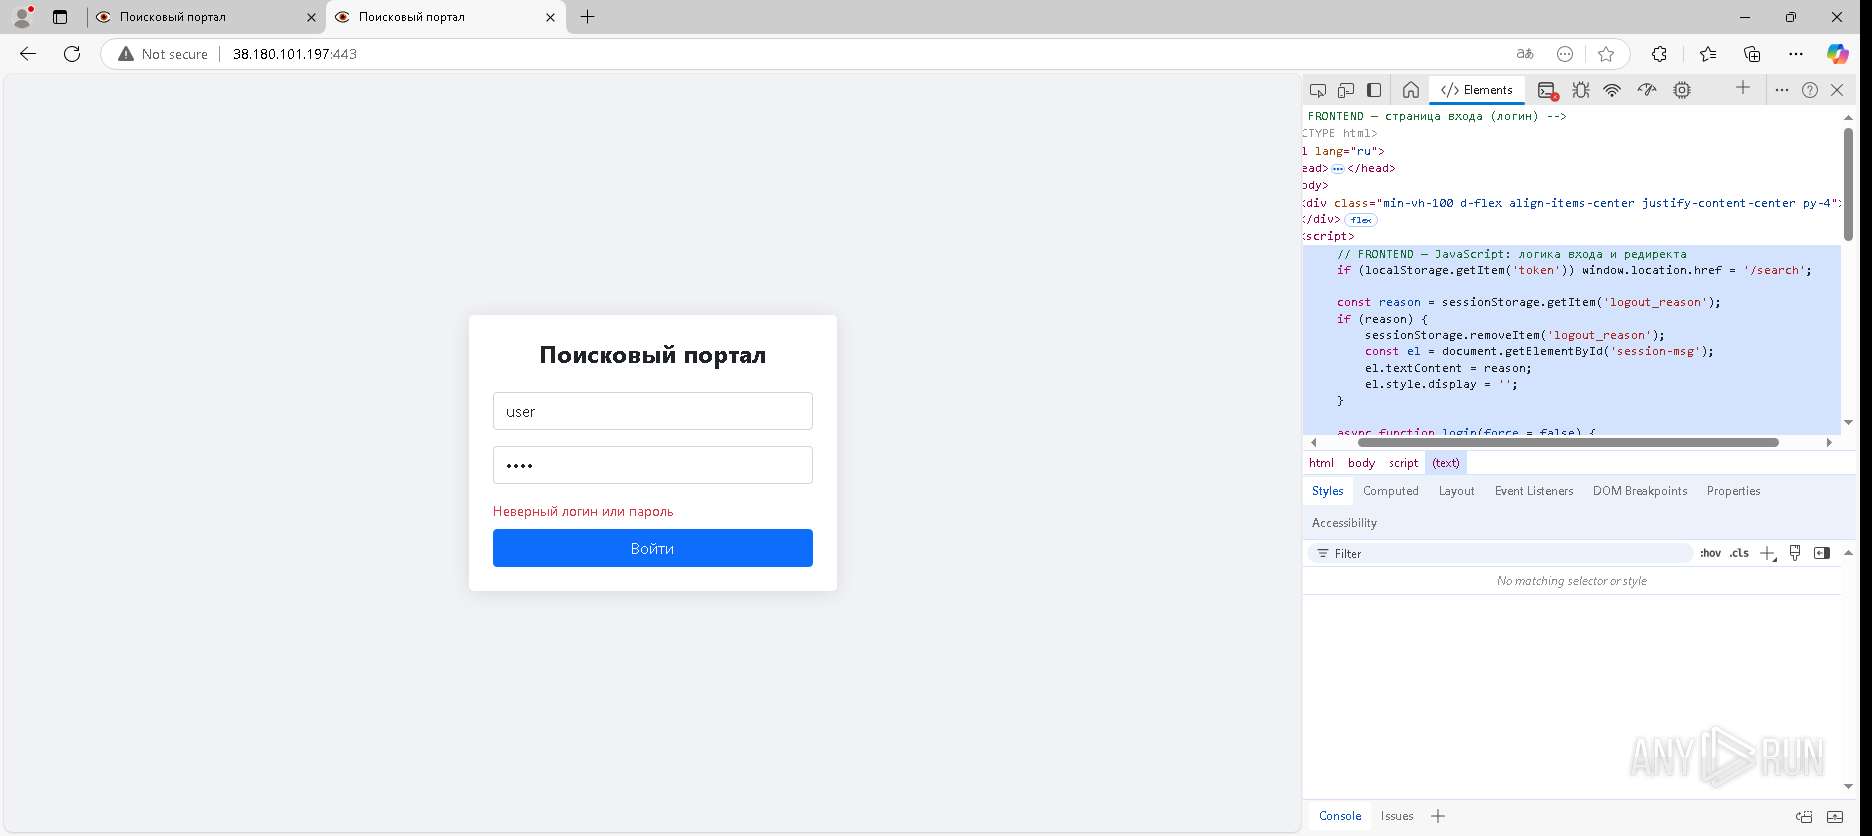Toggle device emulation in DevTools
Image resolution: width=1872 pixels, height=836 pixels.
coord(1346,90)
